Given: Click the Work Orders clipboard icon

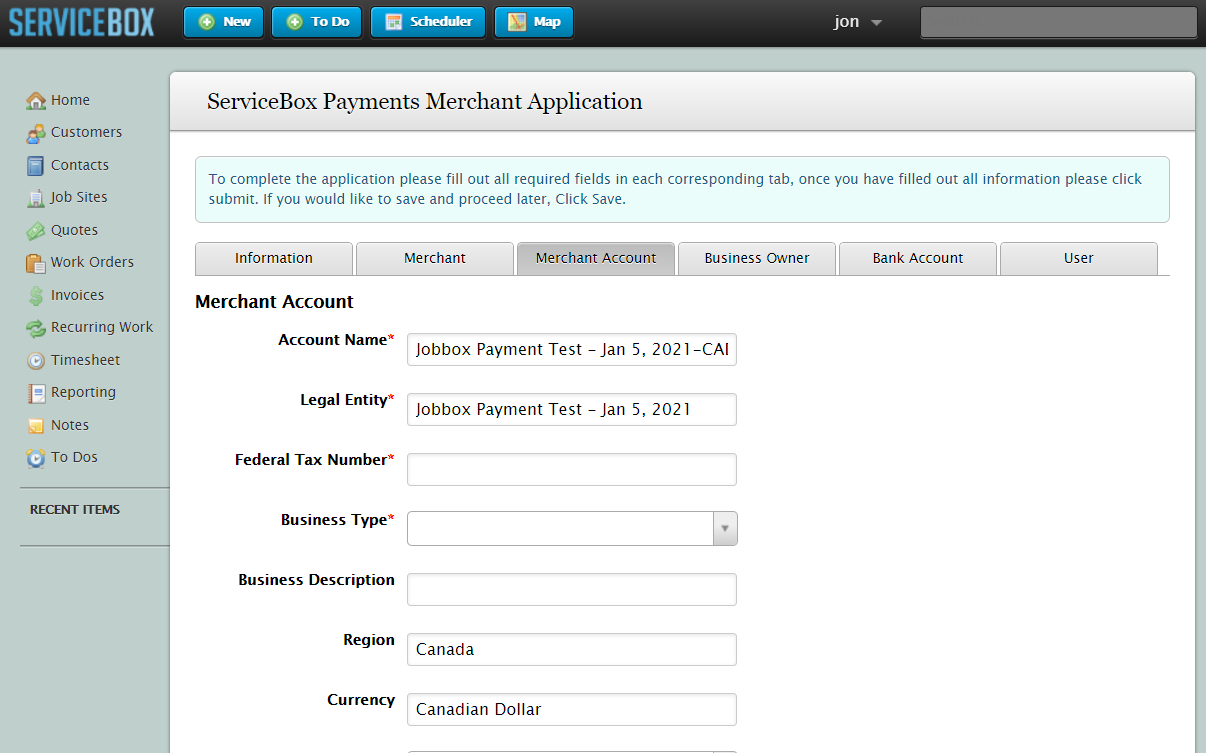Looking at the screenshot, I should point(36,263).
